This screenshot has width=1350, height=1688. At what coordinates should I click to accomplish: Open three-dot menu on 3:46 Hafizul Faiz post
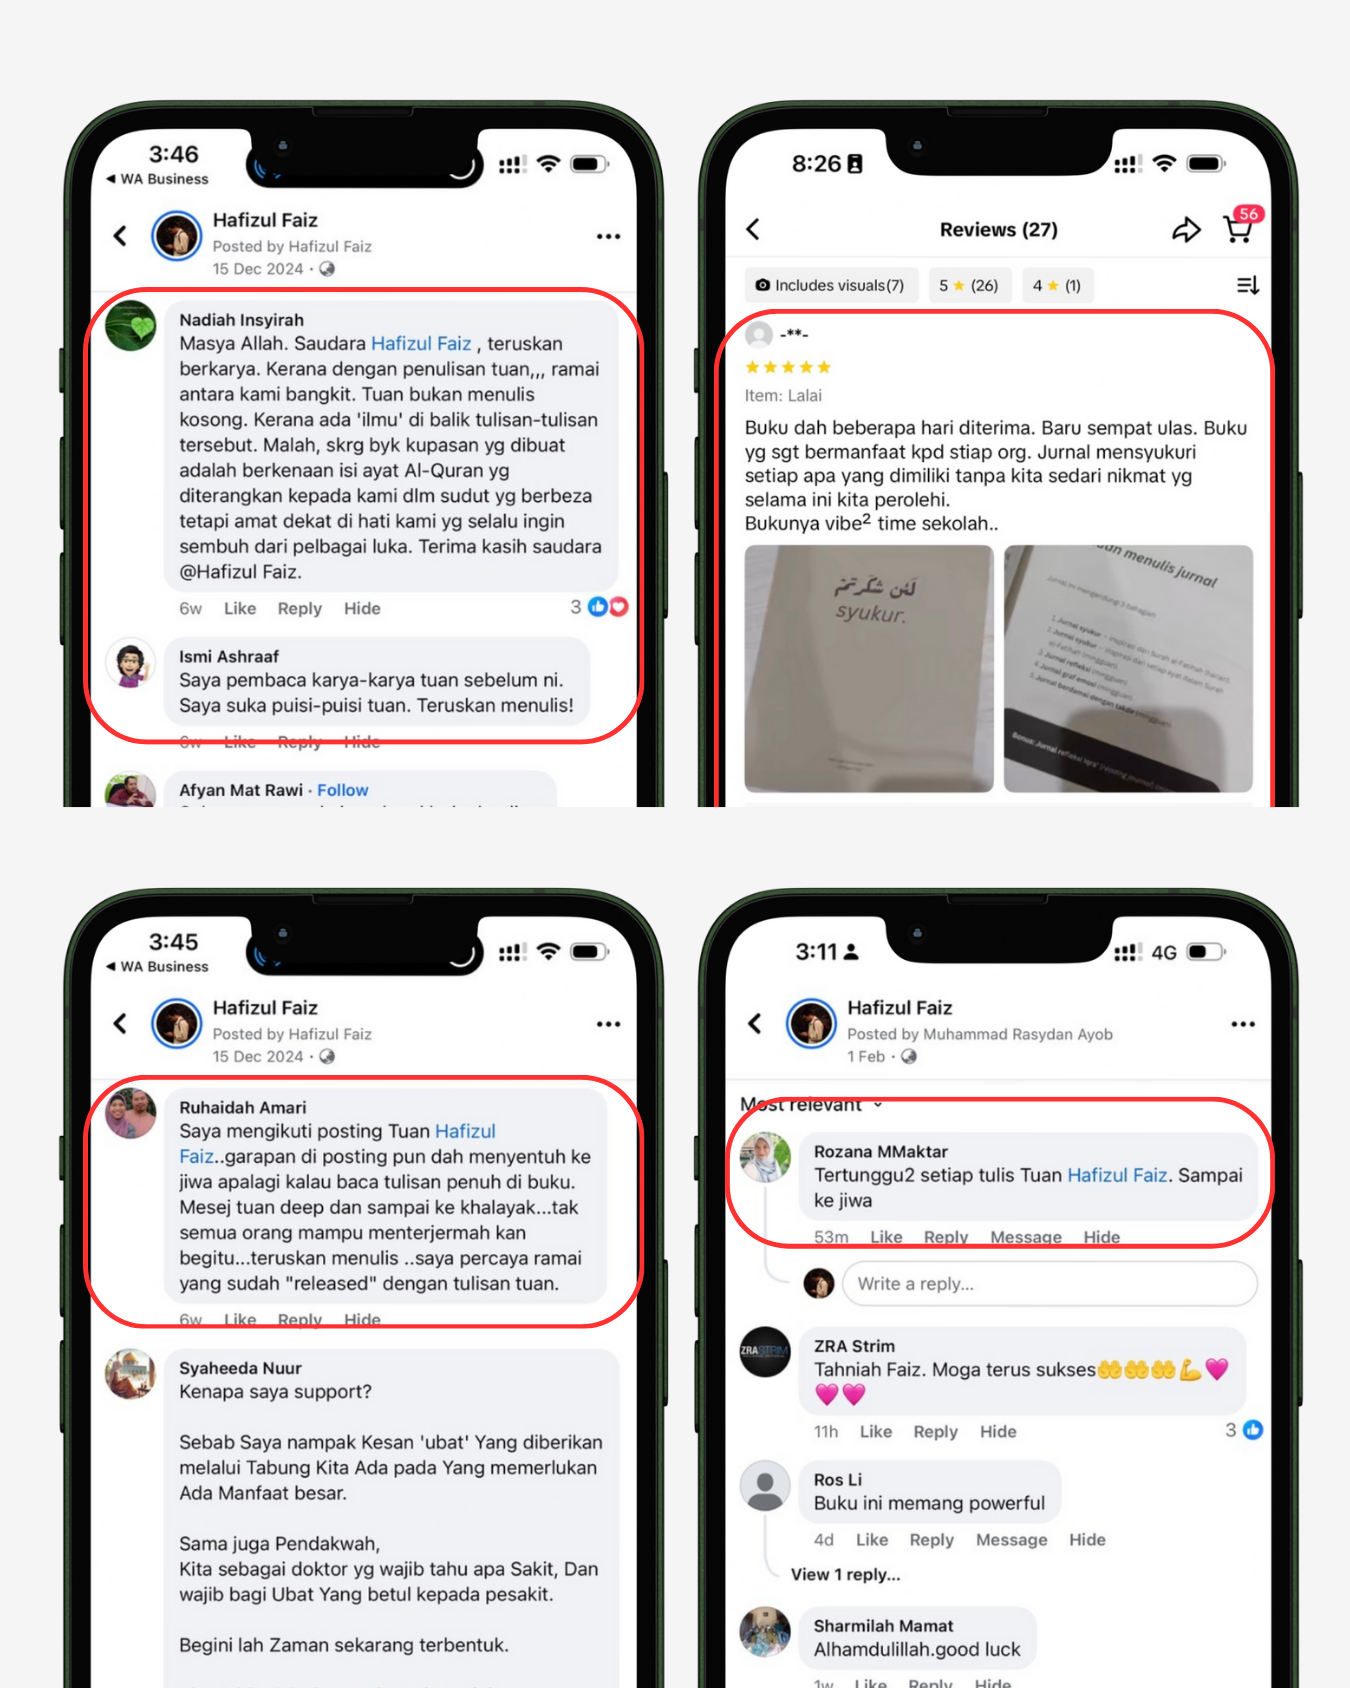(608, 237)
